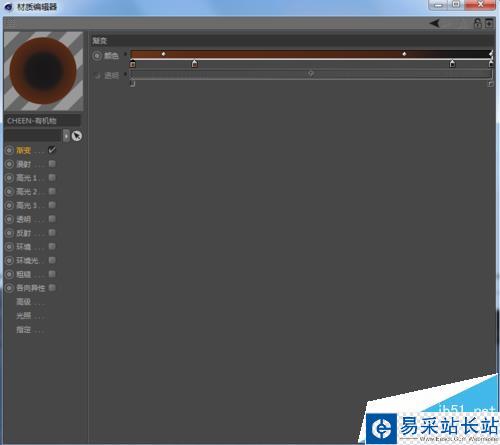Open the 高级 settings page
500x445 pixels.
[x=23, y=302]
